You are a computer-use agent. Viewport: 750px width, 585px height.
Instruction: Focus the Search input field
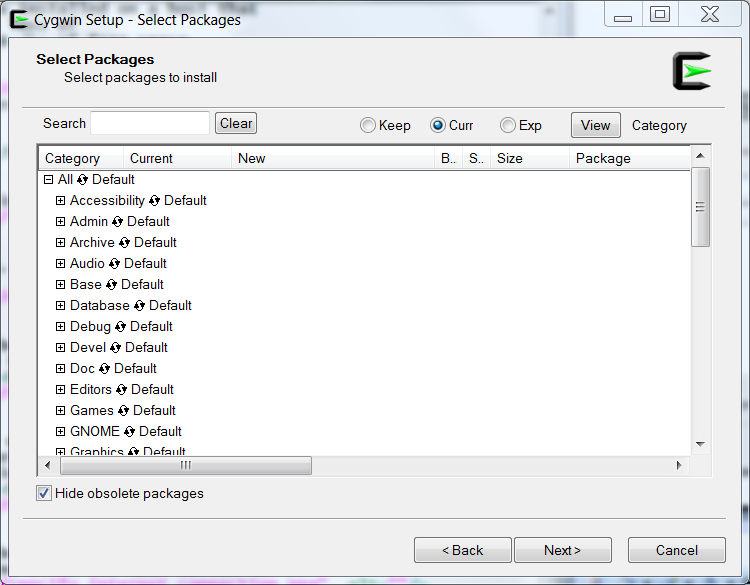point(150,123)
